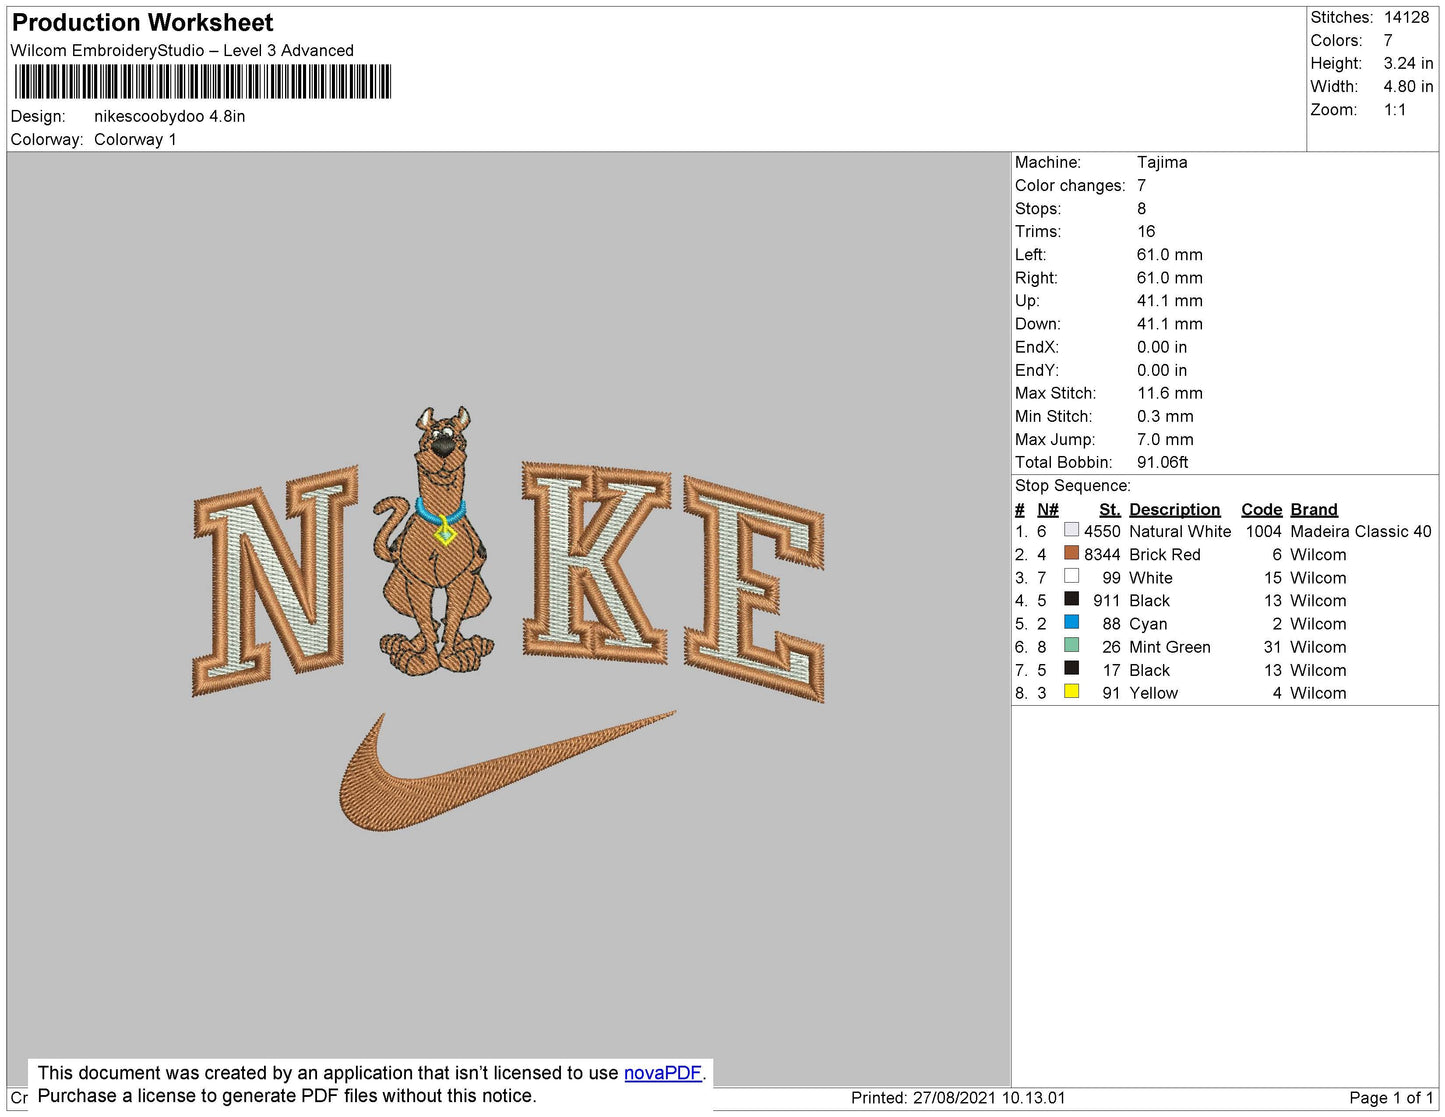The height and width of the screenshot is (1117, 1445).
Task: Click the 'St.' column header
Action: click(x=1110, y=509)
